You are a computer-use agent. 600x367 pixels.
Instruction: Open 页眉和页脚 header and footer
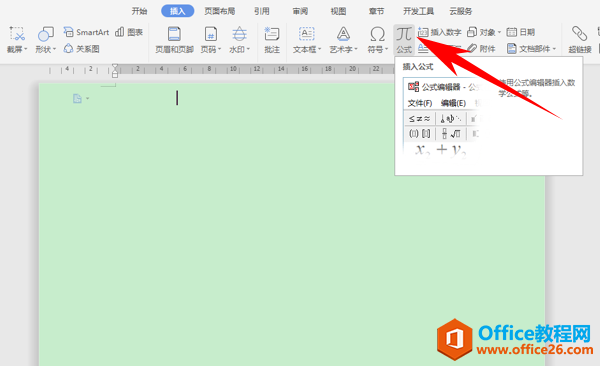pos(174,39)
